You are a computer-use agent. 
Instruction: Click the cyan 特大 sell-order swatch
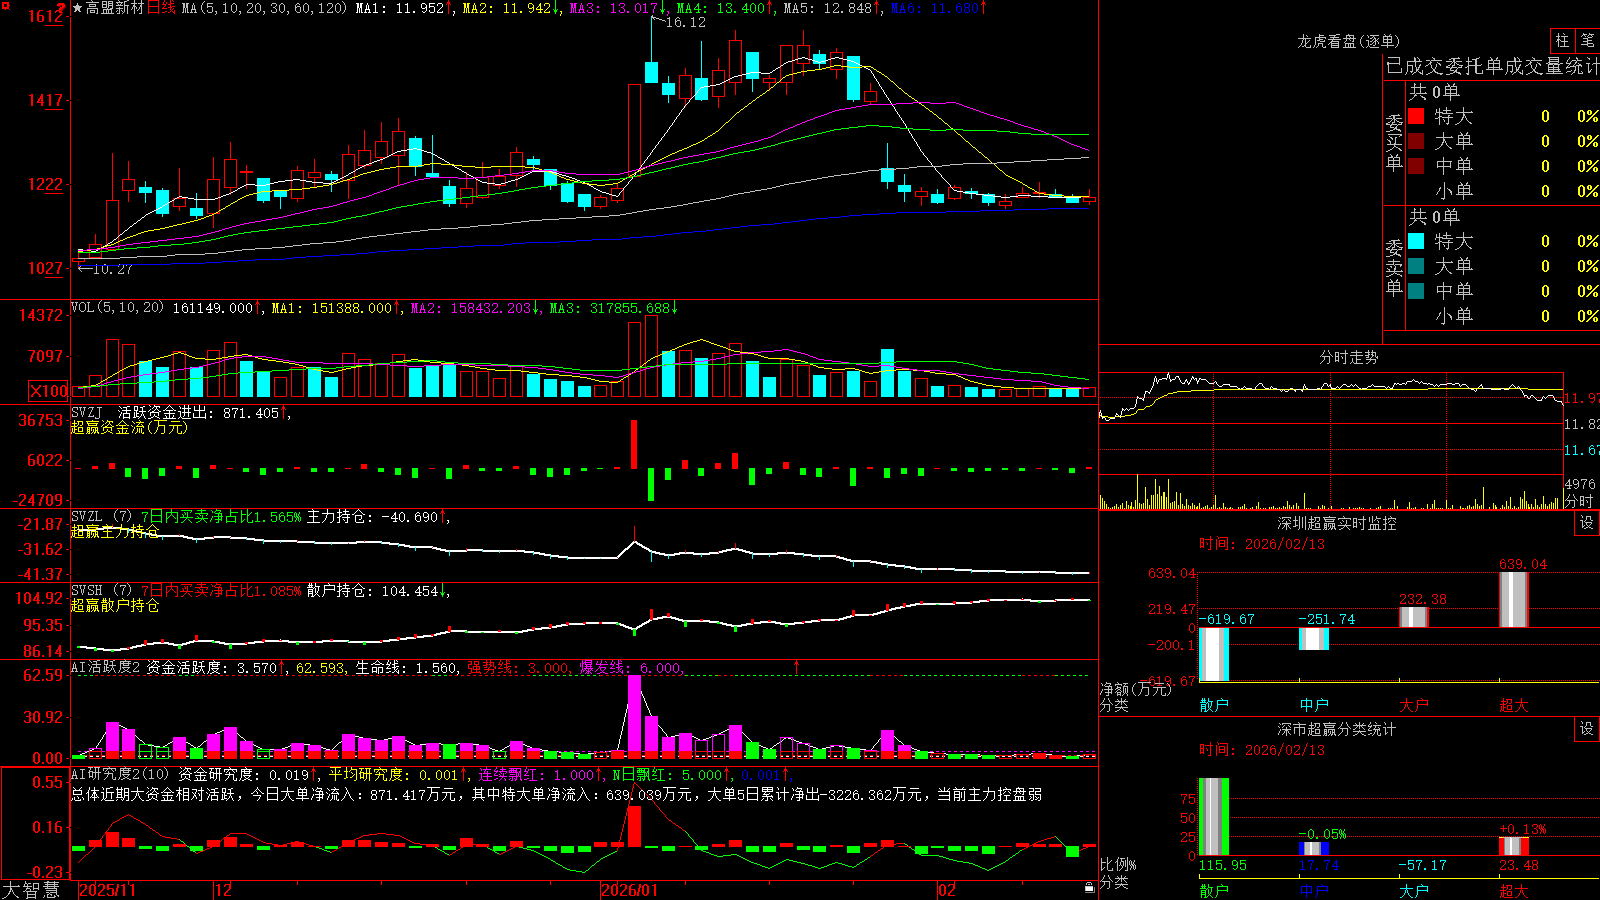(1416, 241)
